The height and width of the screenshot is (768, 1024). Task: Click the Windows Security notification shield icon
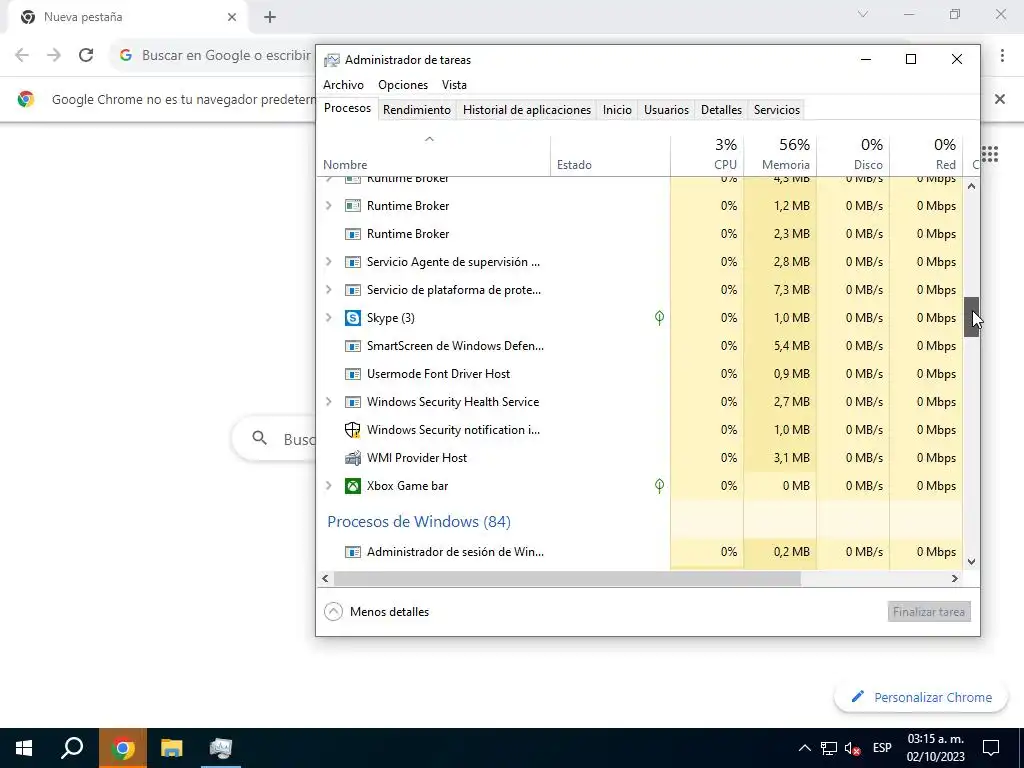[353, 430]
